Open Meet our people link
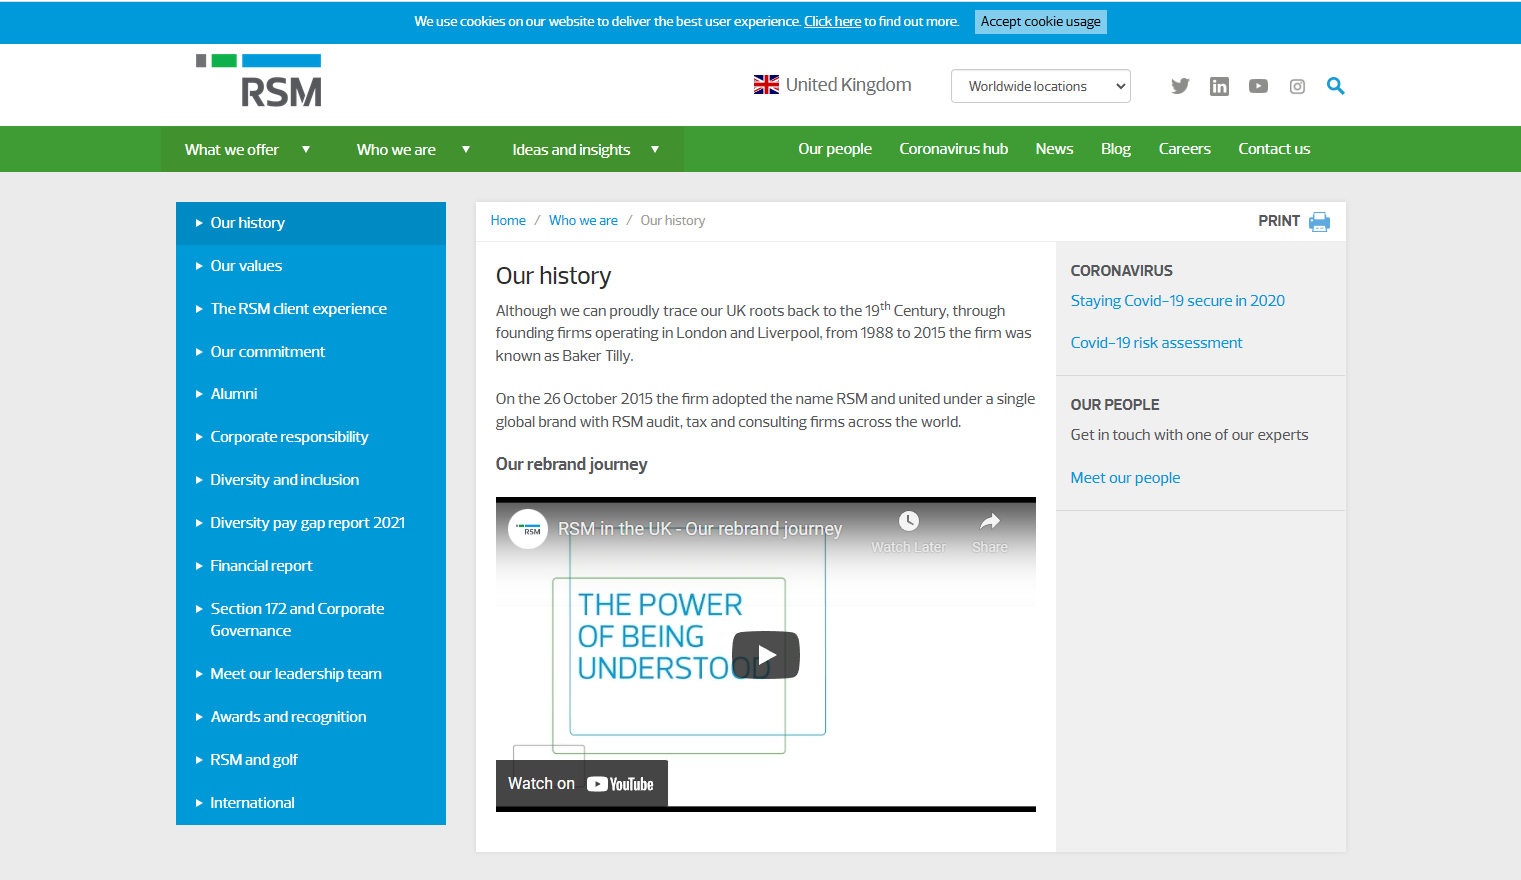The width and height of the screenshot is (1521, 880). [1125, 478]
